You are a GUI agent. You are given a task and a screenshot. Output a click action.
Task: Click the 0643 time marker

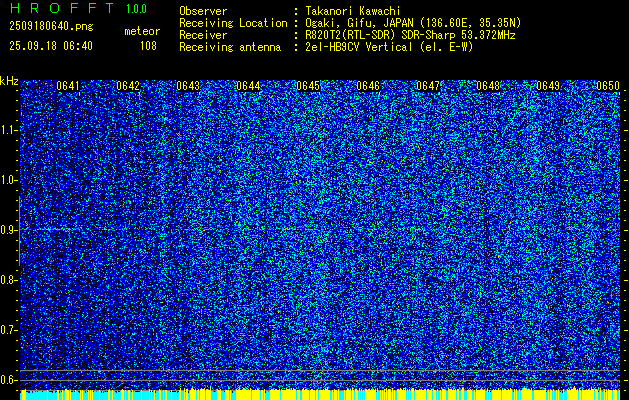point(188,86)
